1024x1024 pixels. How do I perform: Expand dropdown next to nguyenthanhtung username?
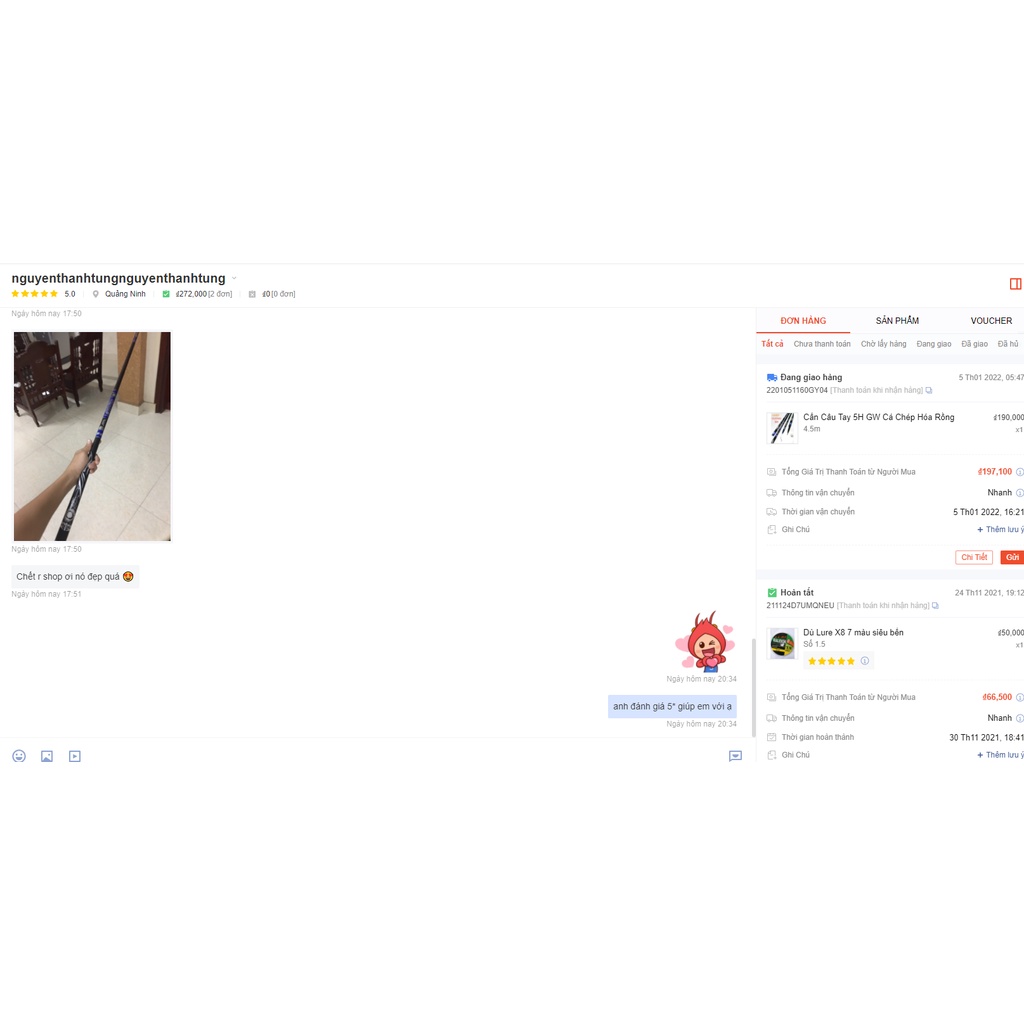tap(234, 278)
